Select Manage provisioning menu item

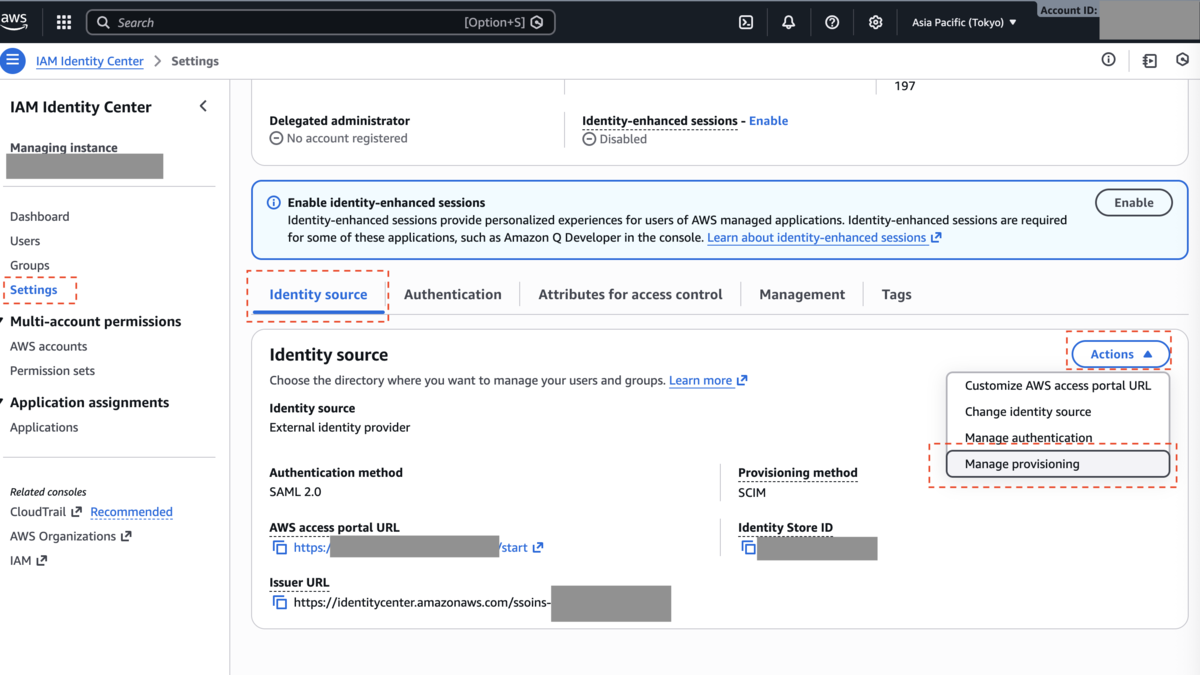pos(1057,463)
